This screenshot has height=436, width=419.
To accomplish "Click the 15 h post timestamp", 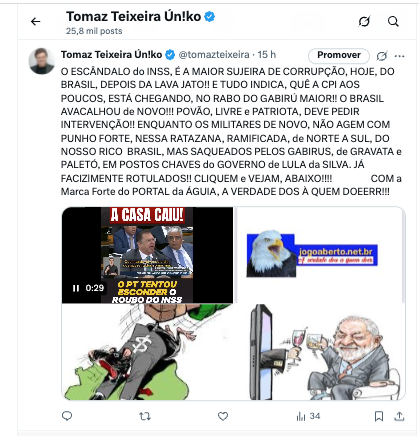I will point(266,55).
